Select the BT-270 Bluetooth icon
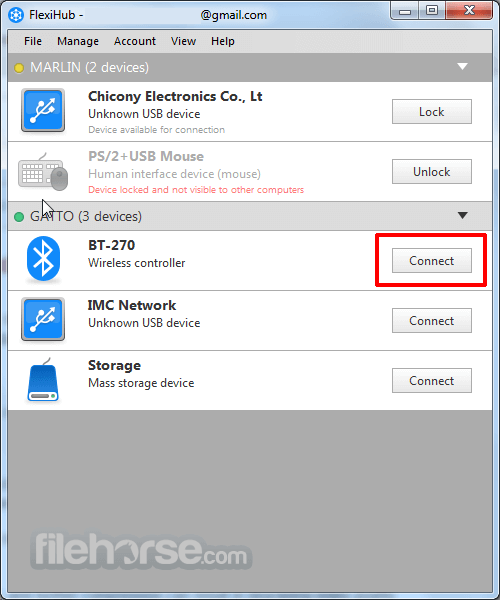This screenshot has width=500, height=600. tap(43, 259)
